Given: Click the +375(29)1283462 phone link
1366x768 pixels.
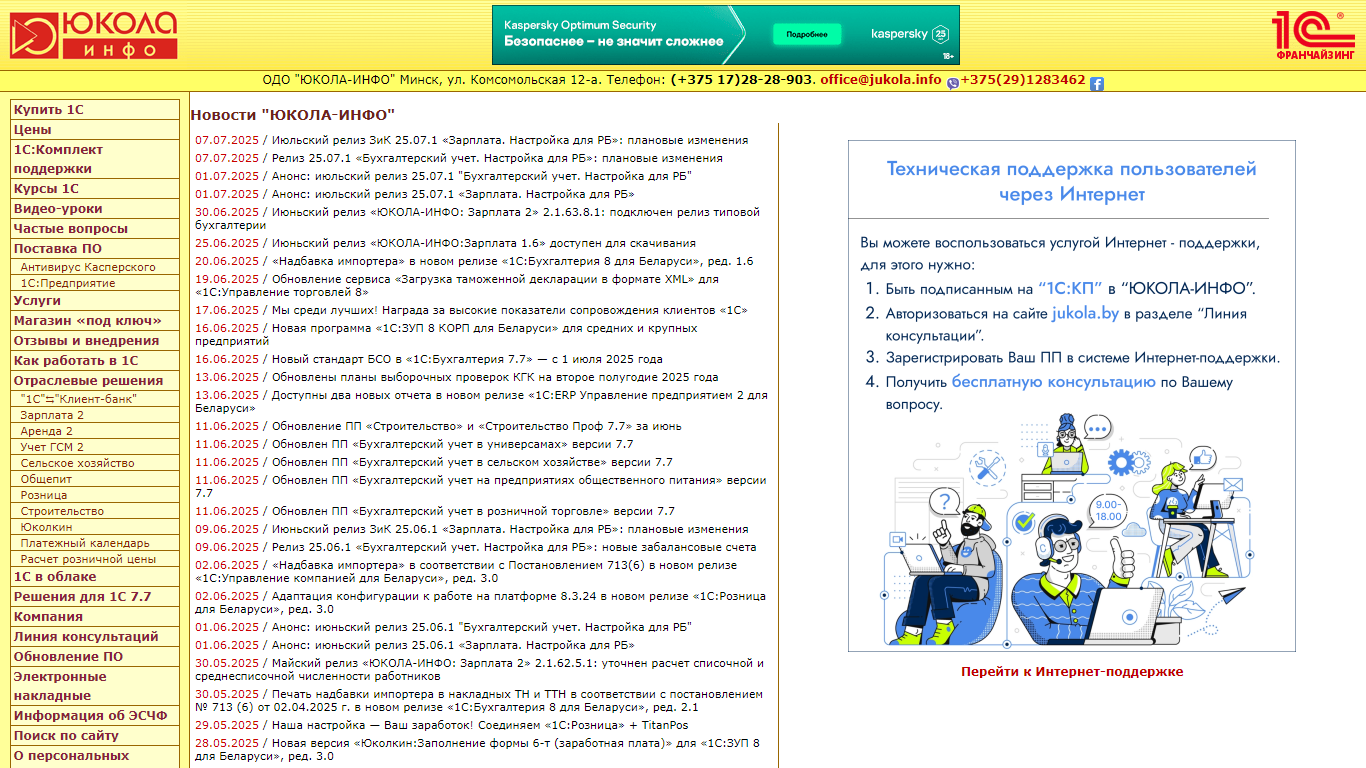Looking at the screenshot, I should 1023,80.
